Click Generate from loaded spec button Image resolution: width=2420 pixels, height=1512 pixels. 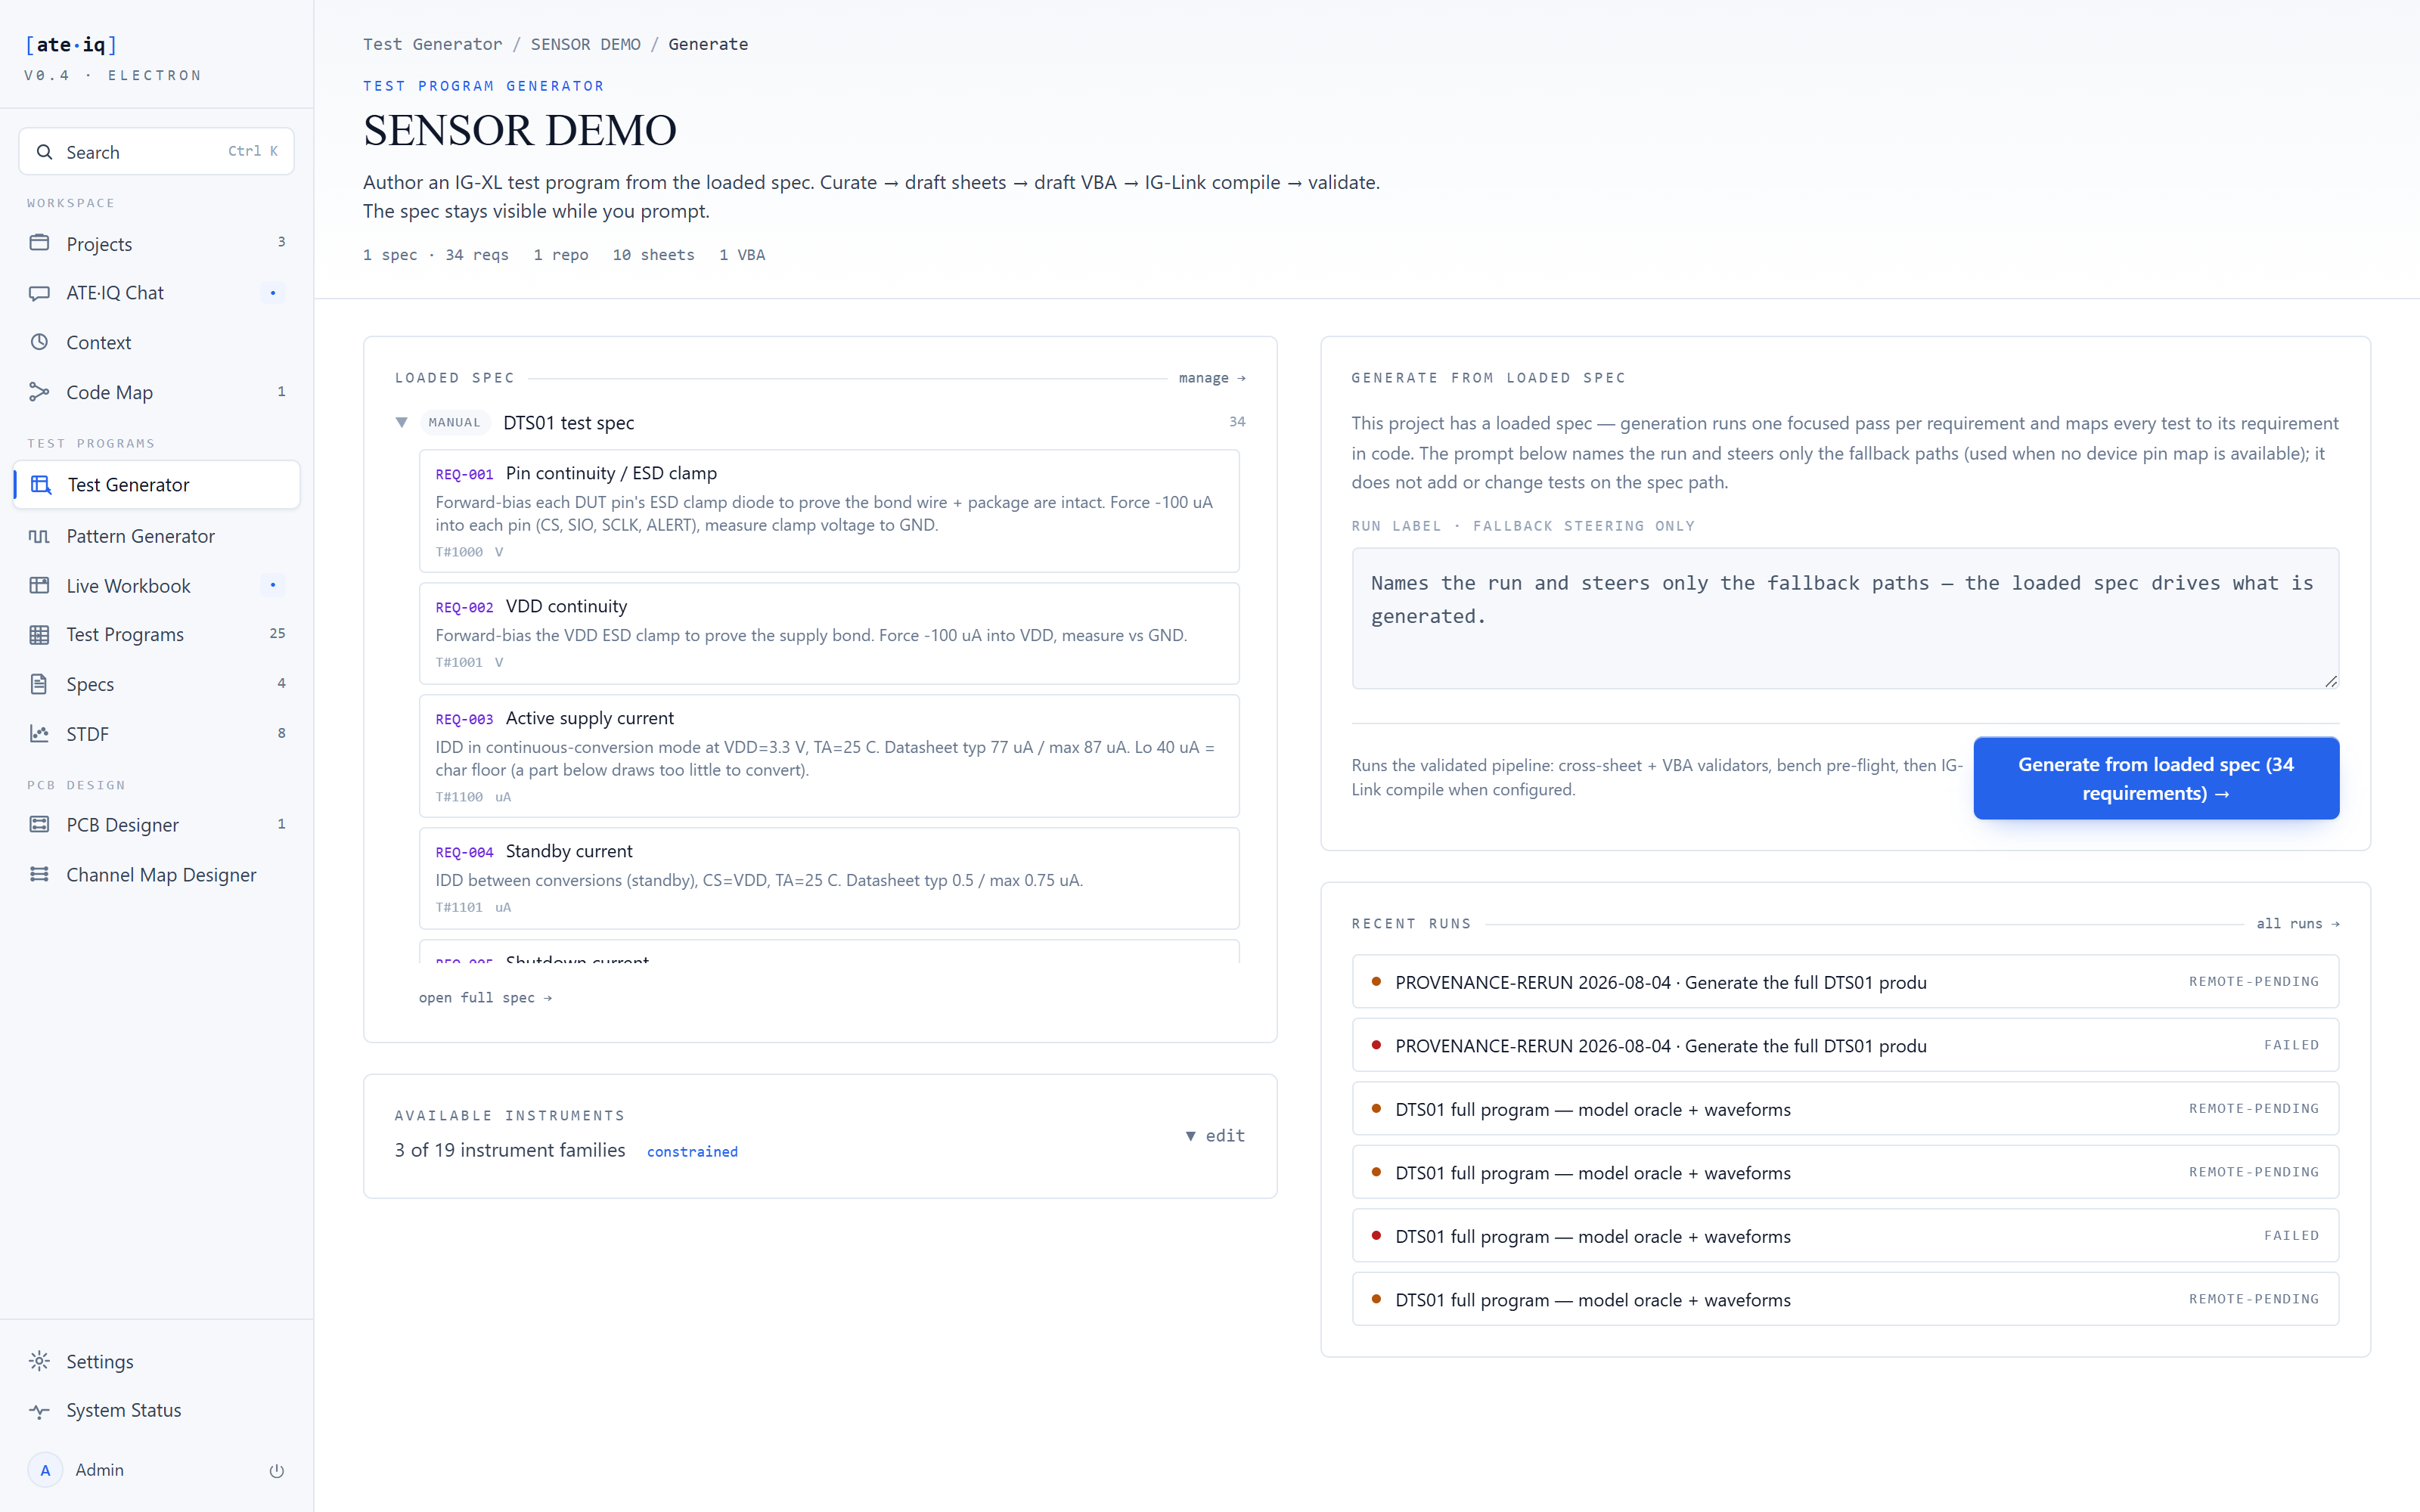(2156, 778)
